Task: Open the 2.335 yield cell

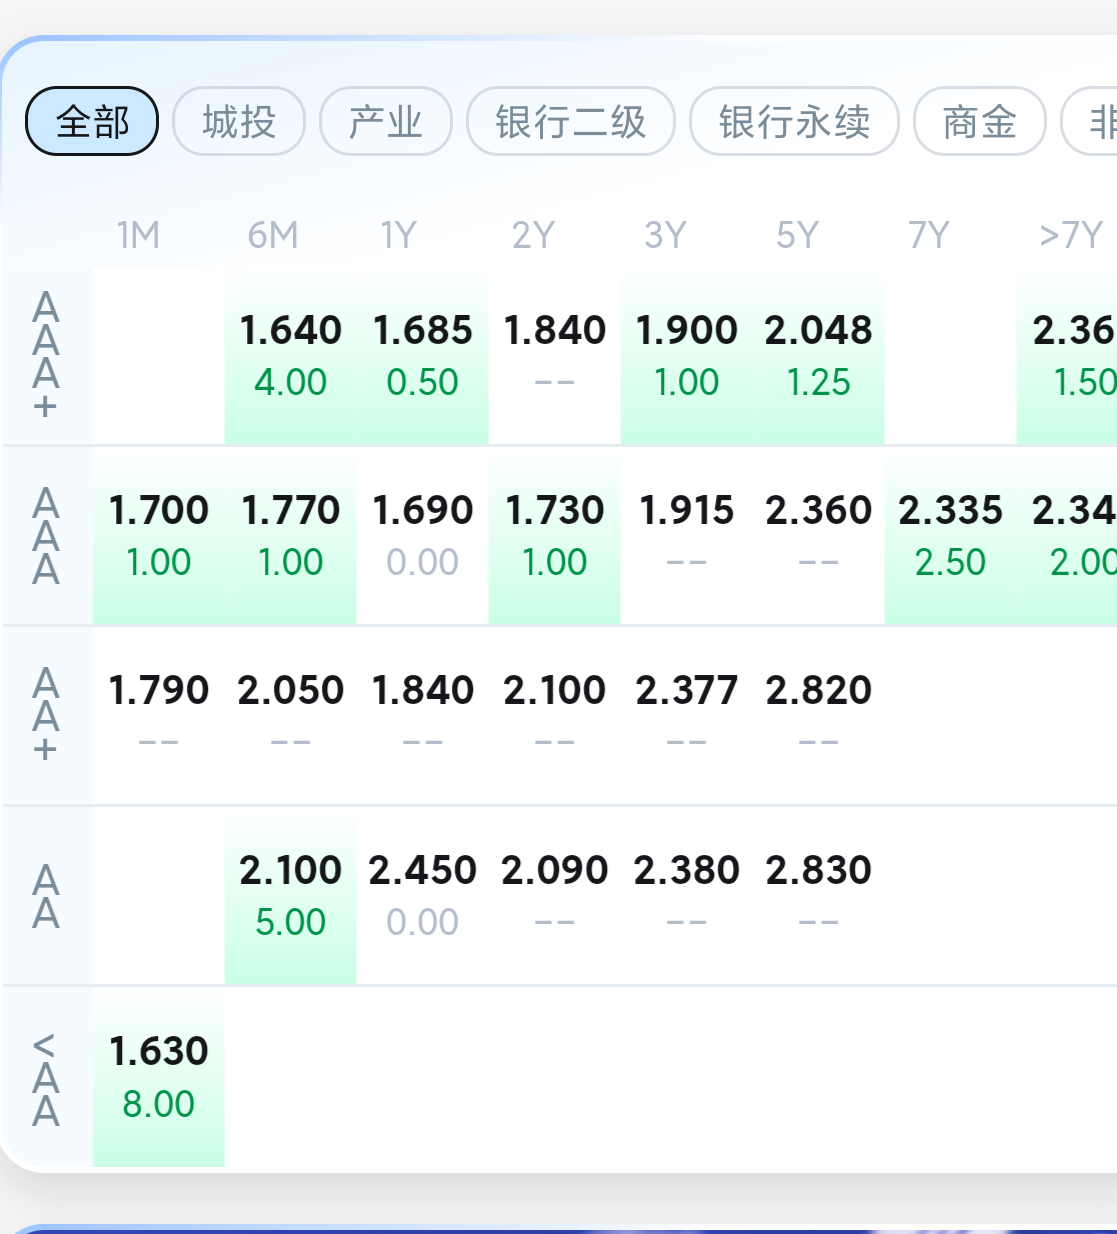Action: click(951, 536)
